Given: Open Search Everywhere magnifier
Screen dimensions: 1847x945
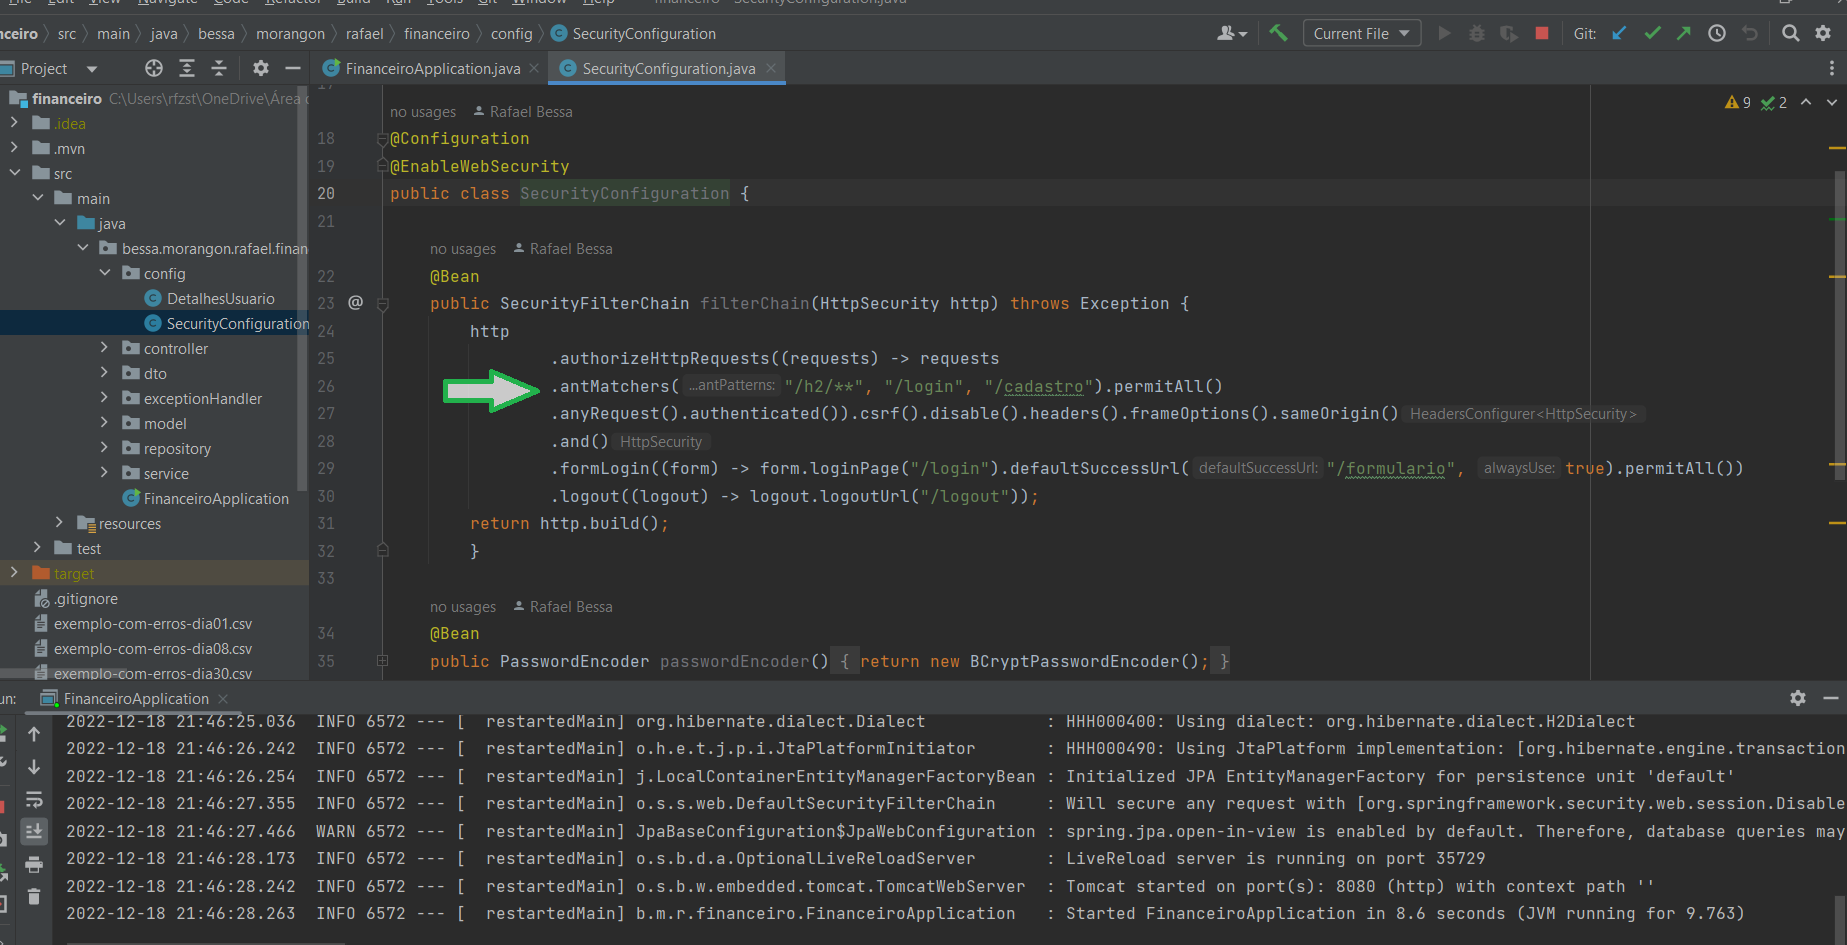Looking at the screenshot, I should point(1791,33).
